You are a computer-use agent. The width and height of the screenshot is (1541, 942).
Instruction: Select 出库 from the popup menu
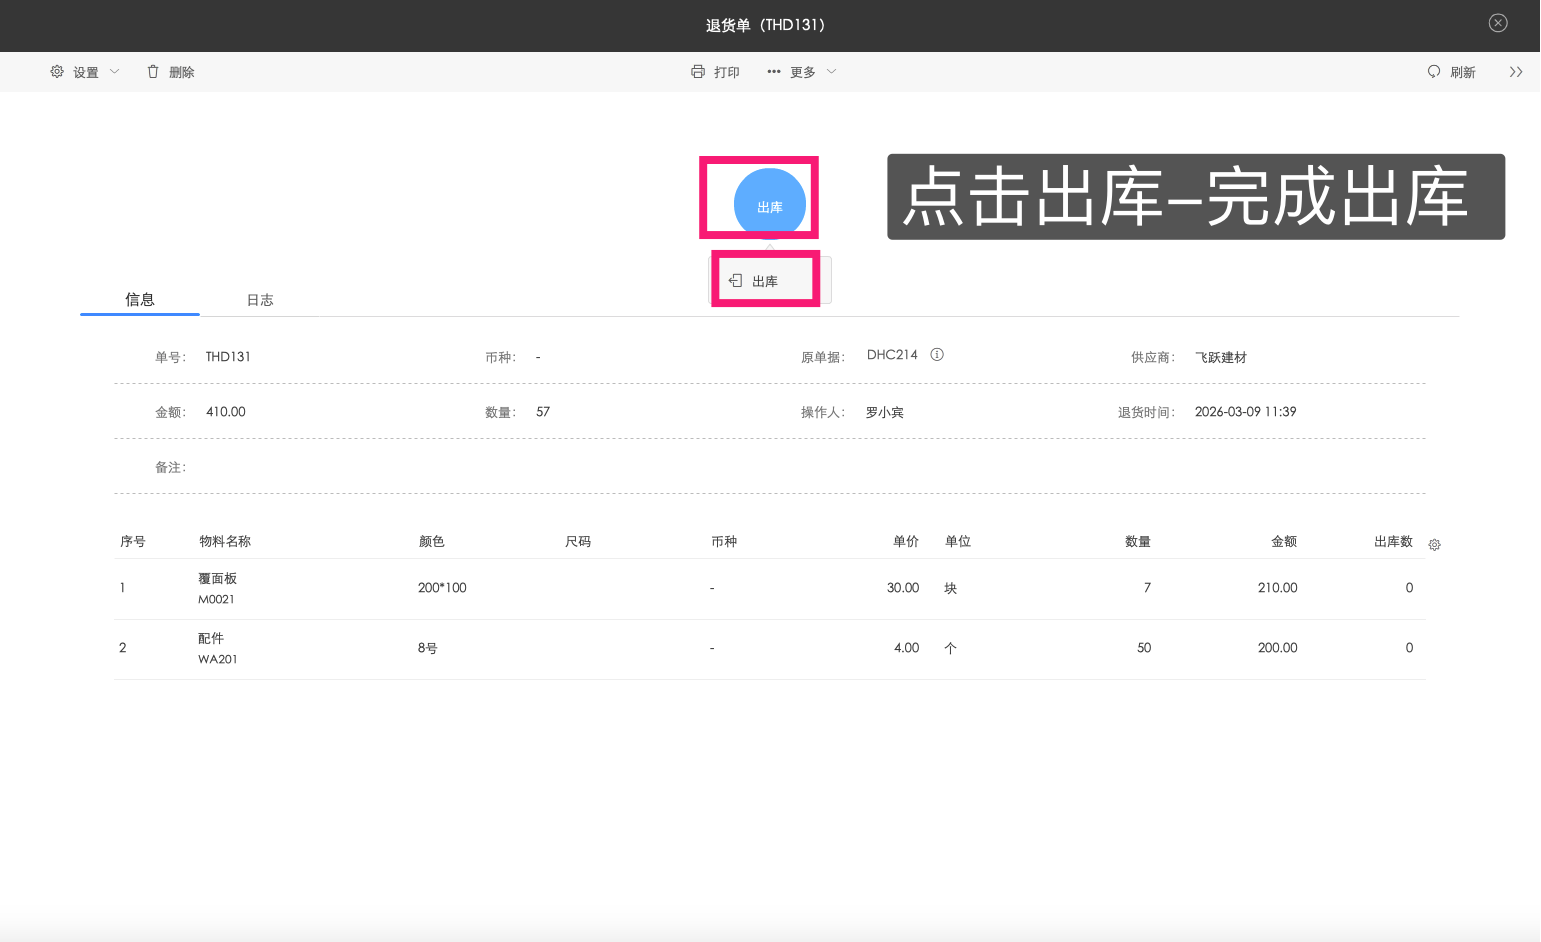point(766,281)
